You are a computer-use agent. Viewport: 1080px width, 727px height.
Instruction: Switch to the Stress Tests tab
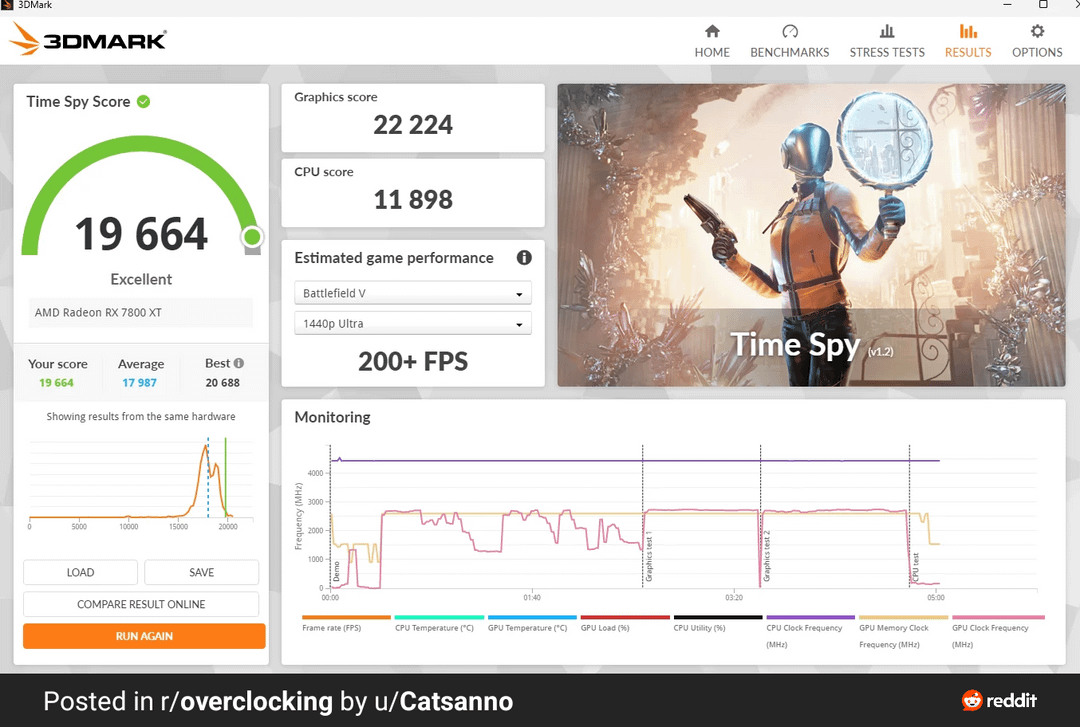tap(886, 41)
